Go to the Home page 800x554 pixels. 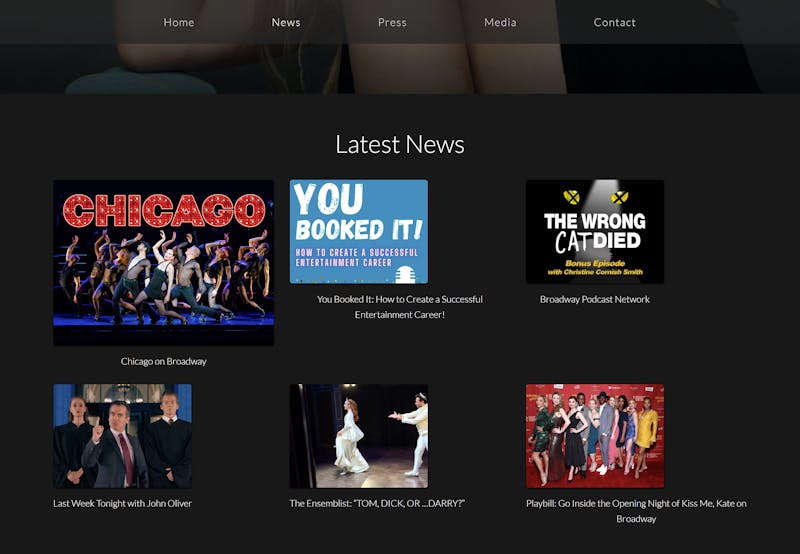pos(179,22)
